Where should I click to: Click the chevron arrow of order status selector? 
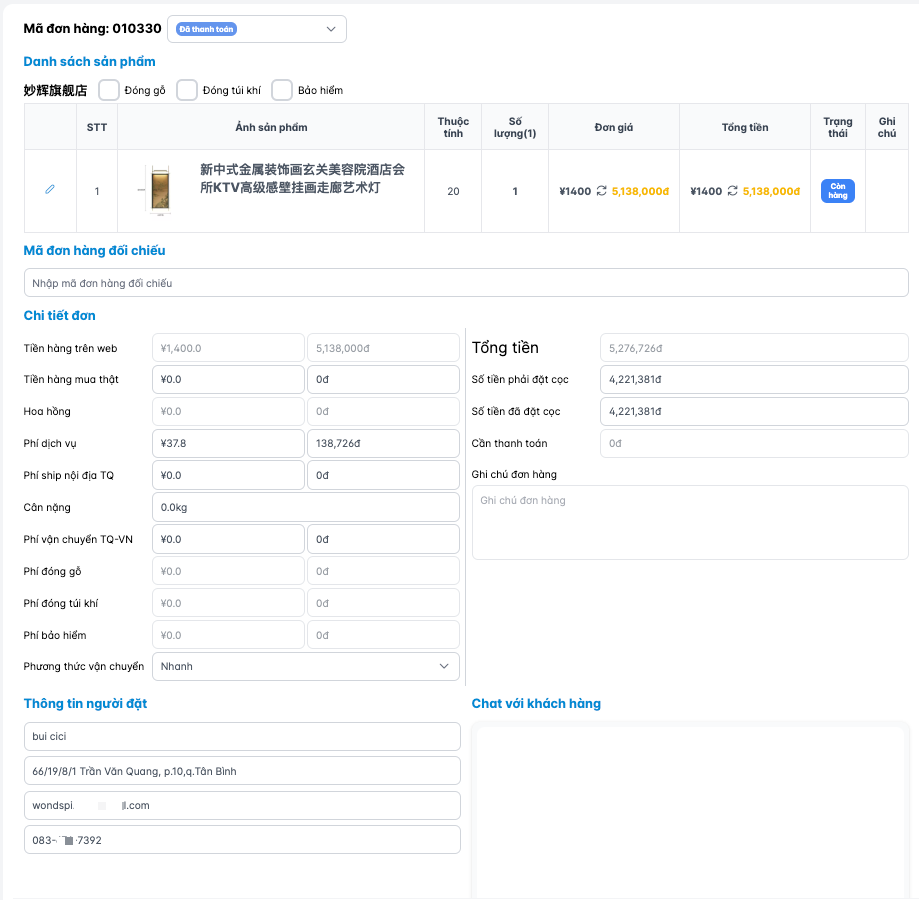pos(332,29)
